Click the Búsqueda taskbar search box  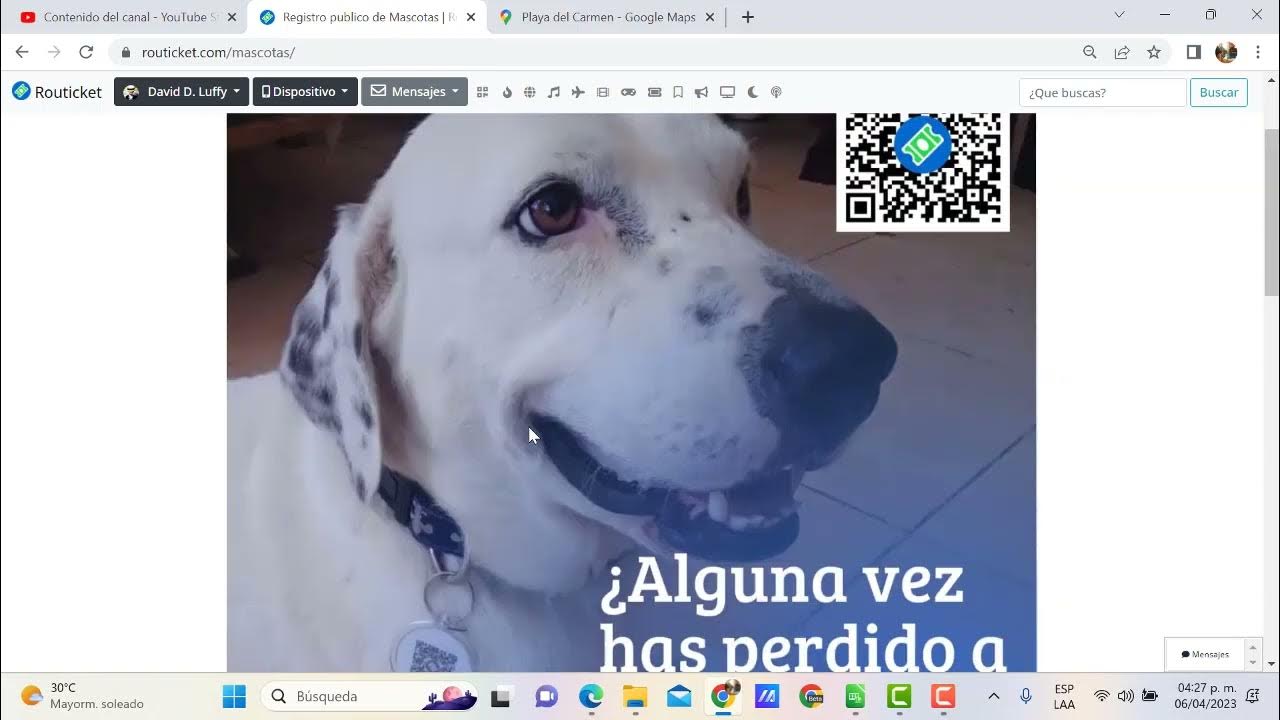click(x=368, y=696)
